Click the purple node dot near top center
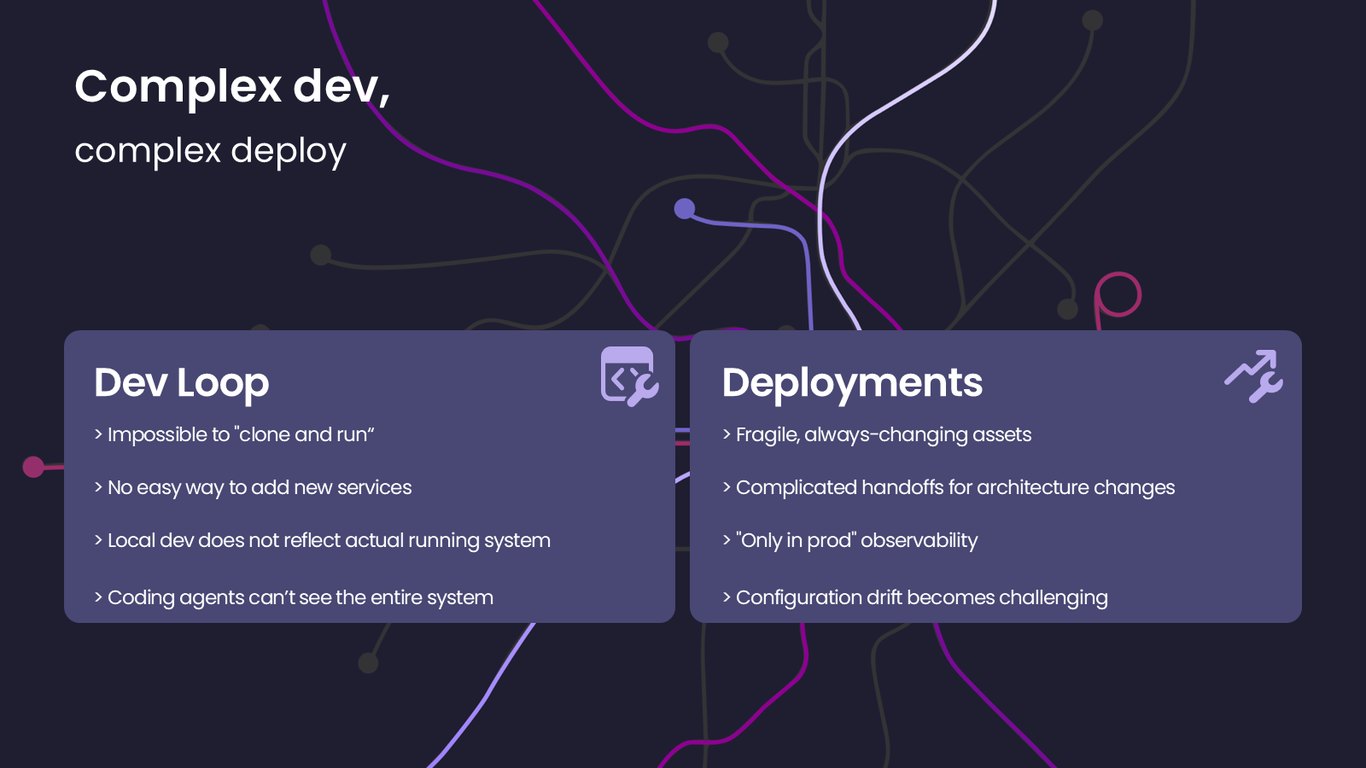The height and width of the screenshot is (768, 1366). [x=684, y=208]
